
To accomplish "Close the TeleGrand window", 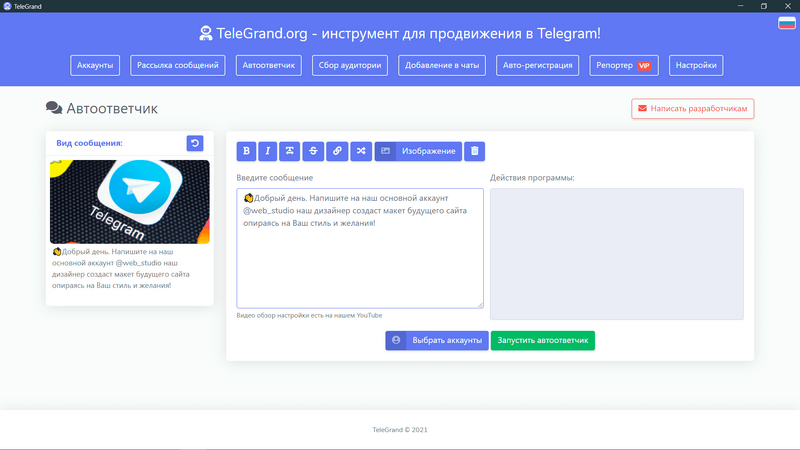I will [788, 6].
